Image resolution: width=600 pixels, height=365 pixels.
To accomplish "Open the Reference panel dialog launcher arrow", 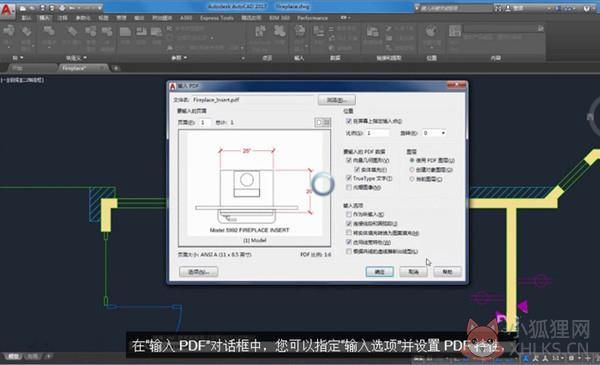I will click(x=243, y=58).
